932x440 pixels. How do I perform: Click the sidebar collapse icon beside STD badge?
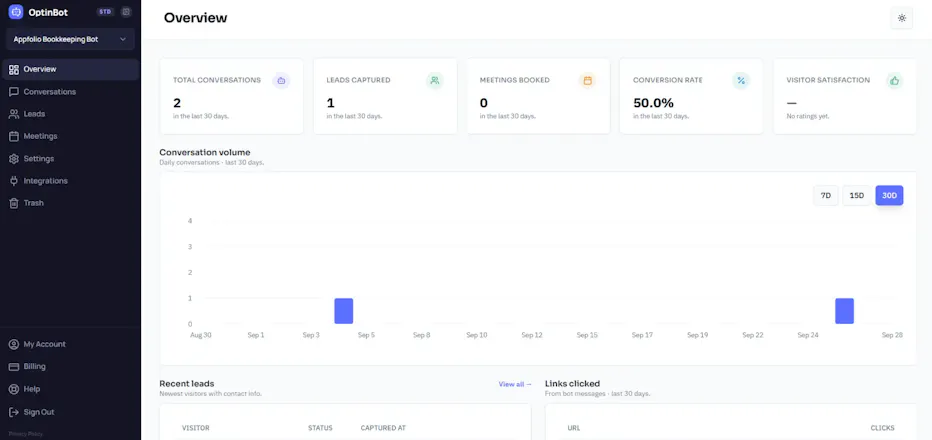point(125,12)
